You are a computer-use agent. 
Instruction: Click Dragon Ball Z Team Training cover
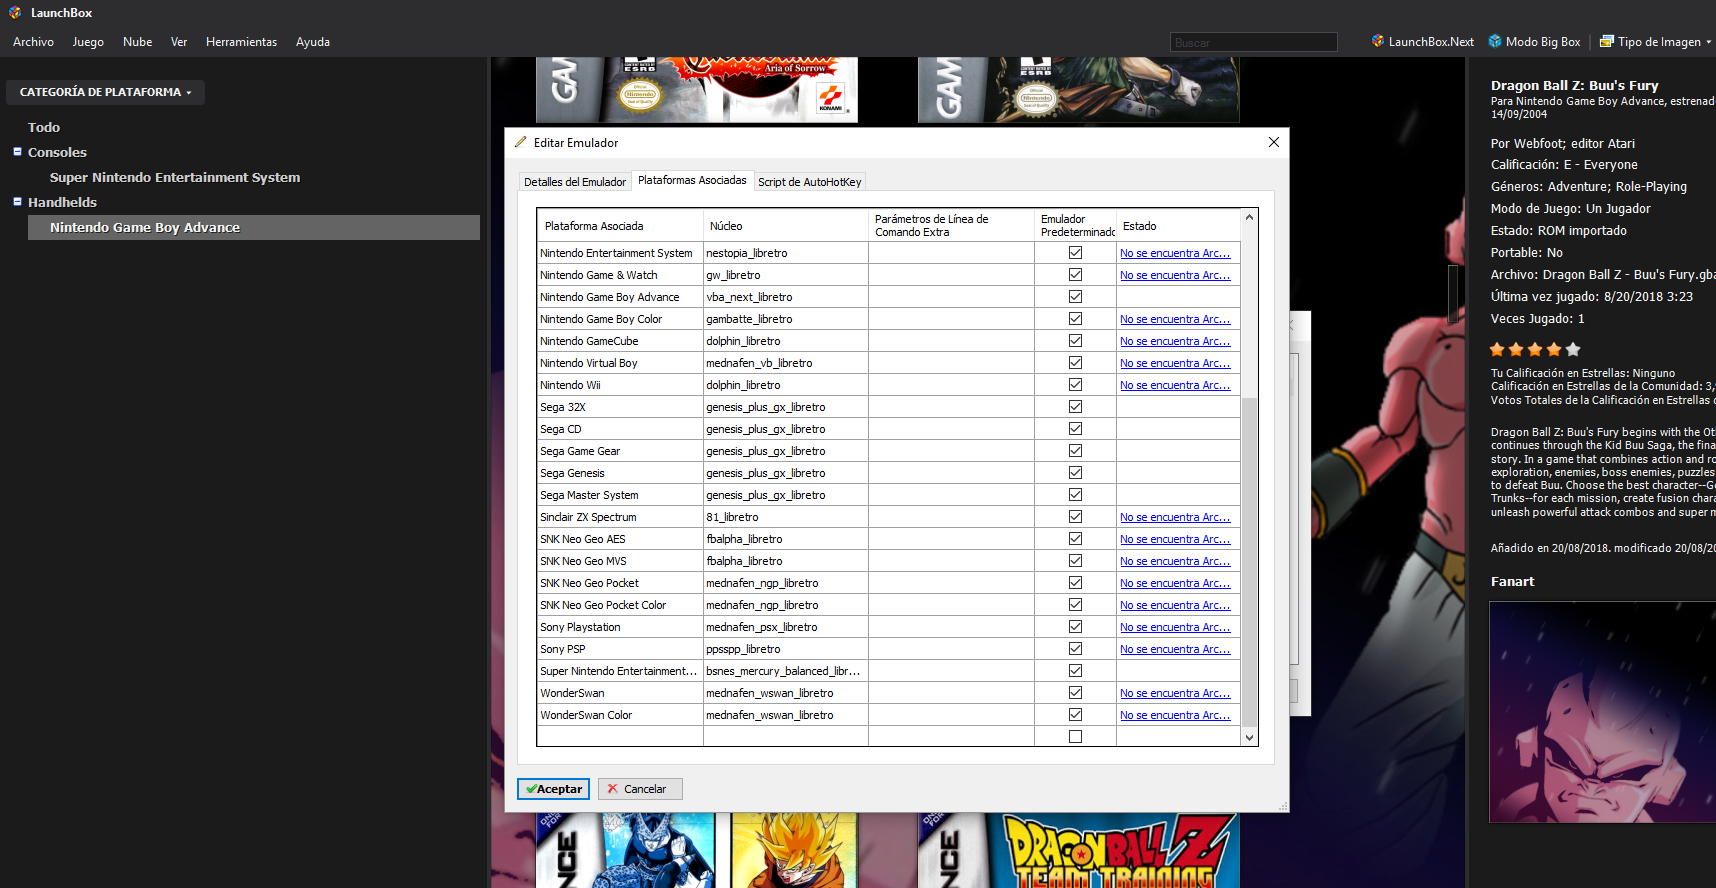point(1078,850)
